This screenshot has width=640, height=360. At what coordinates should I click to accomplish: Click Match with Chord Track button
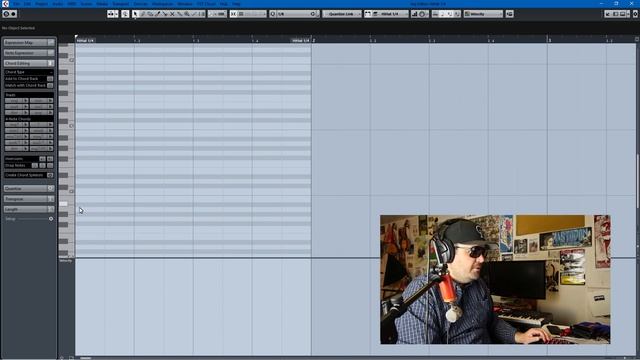(50, 86)
